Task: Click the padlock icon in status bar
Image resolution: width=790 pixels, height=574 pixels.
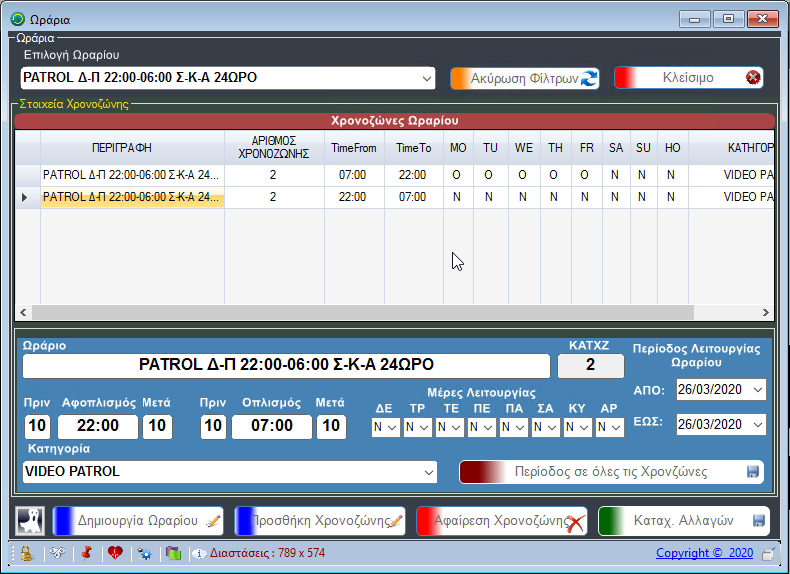Action: (26, 553)
